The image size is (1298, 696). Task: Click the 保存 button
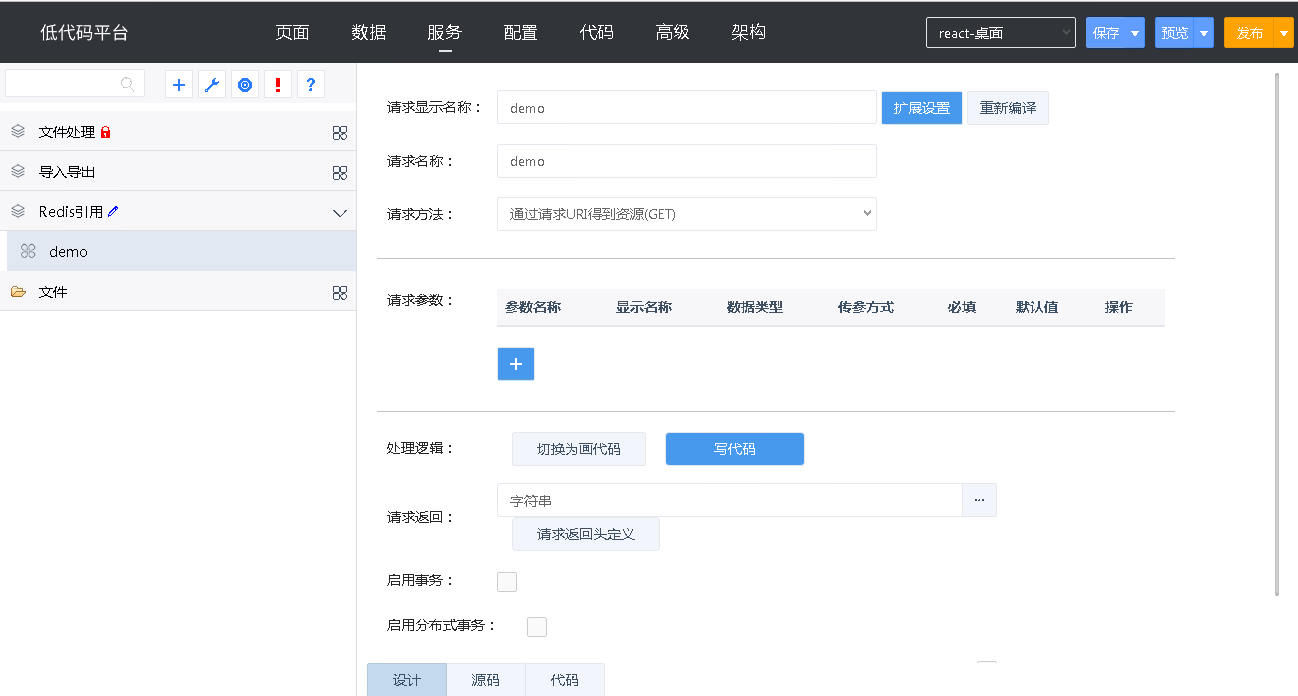1106,33
